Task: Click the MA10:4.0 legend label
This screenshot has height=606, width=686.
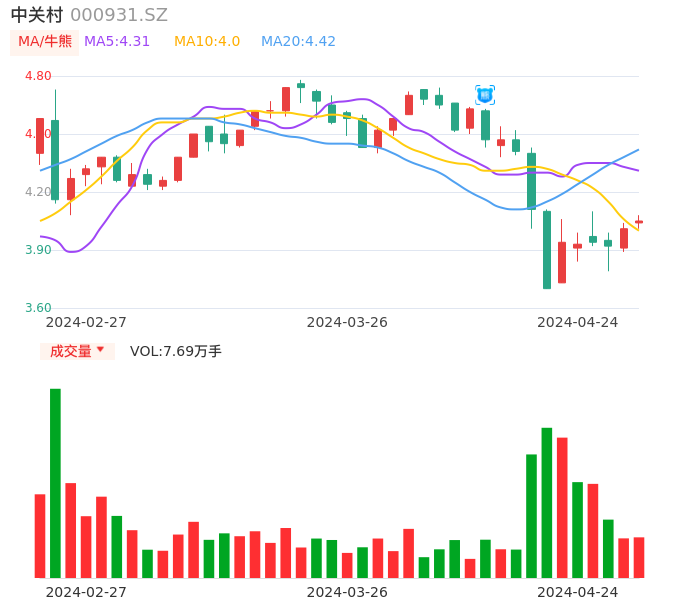Action: coord(207,42)
